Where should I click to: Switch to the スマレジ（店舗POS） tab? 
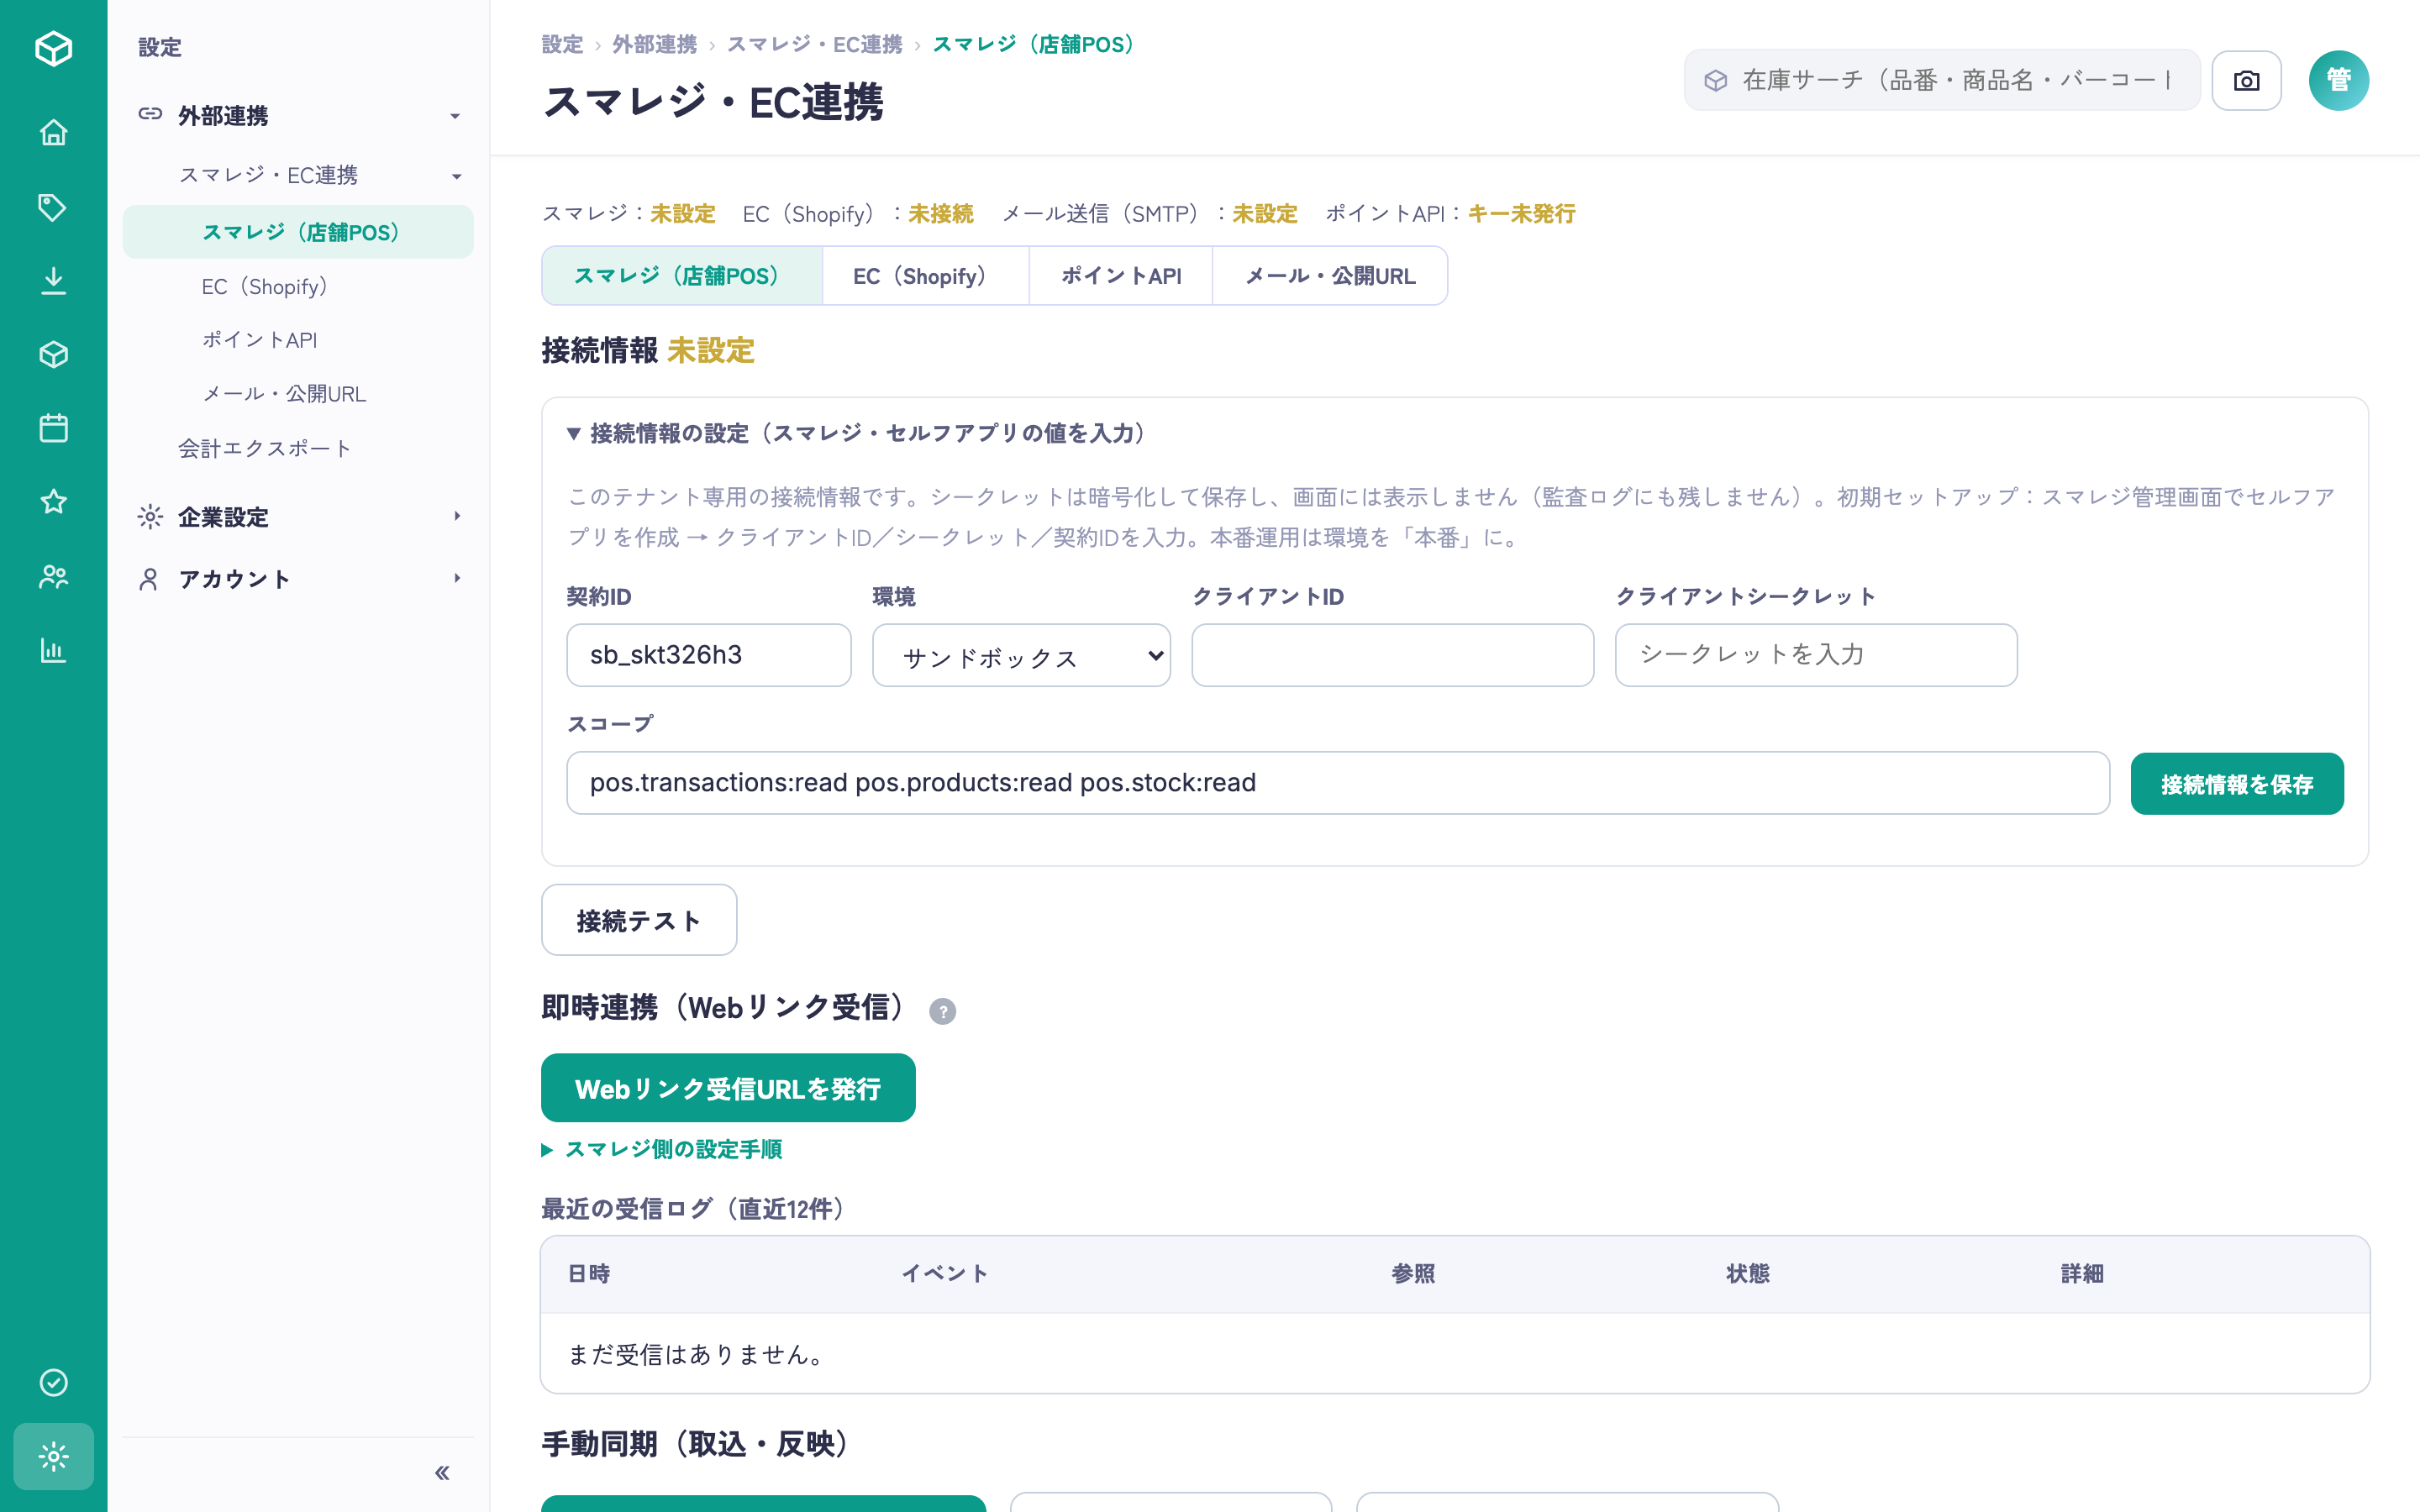682,276
